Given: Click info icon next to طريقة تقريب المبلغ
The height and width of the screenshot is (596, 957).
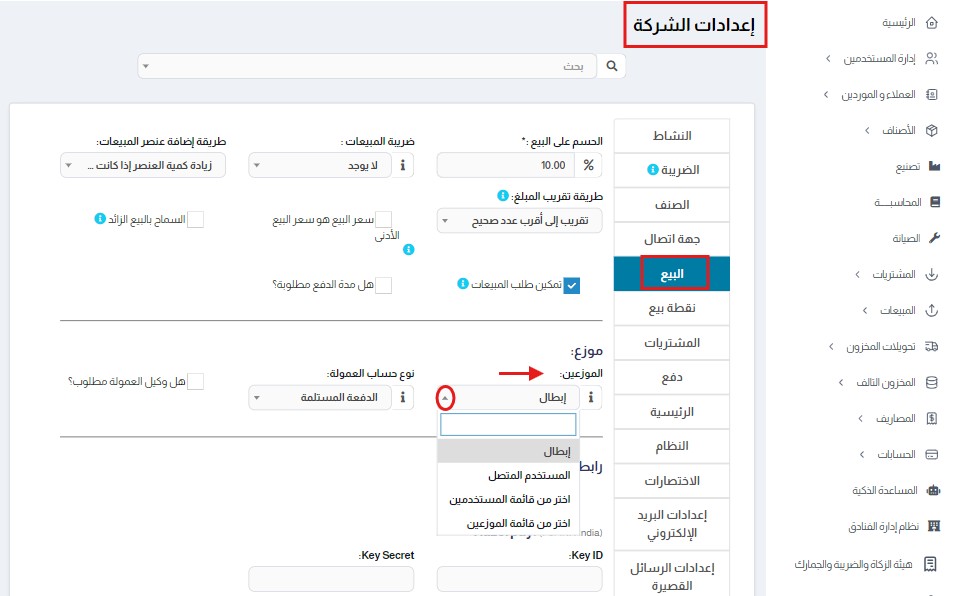Looking at the screenshot, I should tap(502, 195).
